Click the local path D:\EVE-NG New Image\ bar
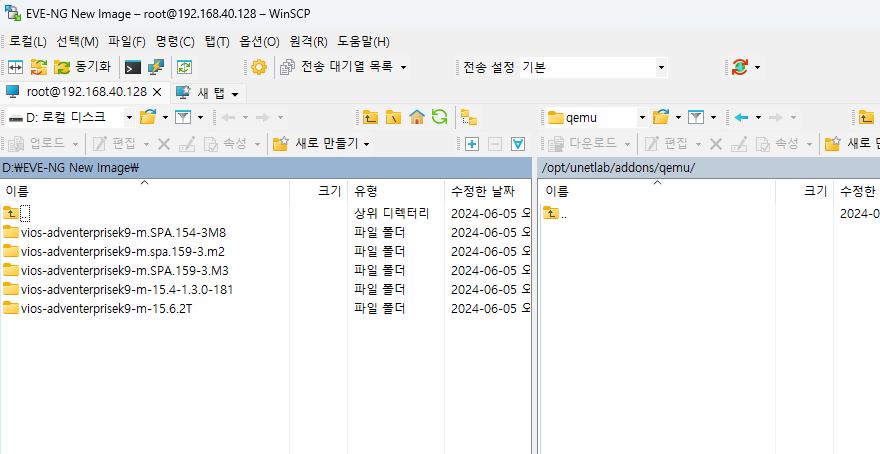The width and height of the screenshot is (880, 454). (266, 168)
